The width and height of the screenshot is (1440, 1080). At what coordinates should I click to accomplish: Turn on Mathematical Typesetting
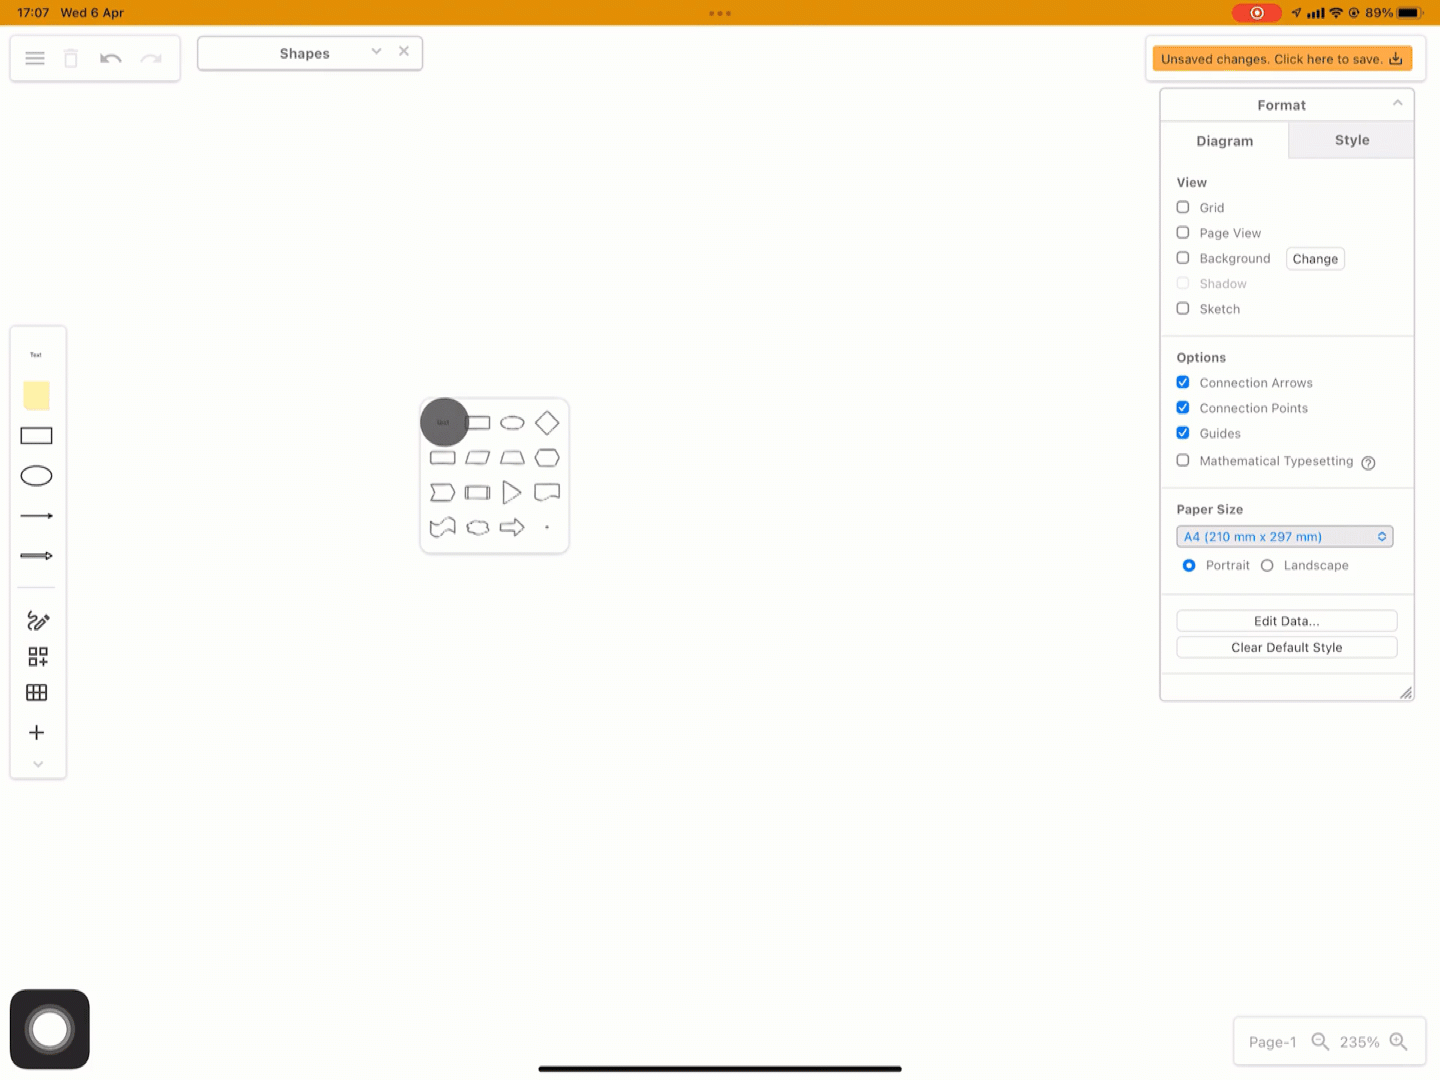point(1183,460)
